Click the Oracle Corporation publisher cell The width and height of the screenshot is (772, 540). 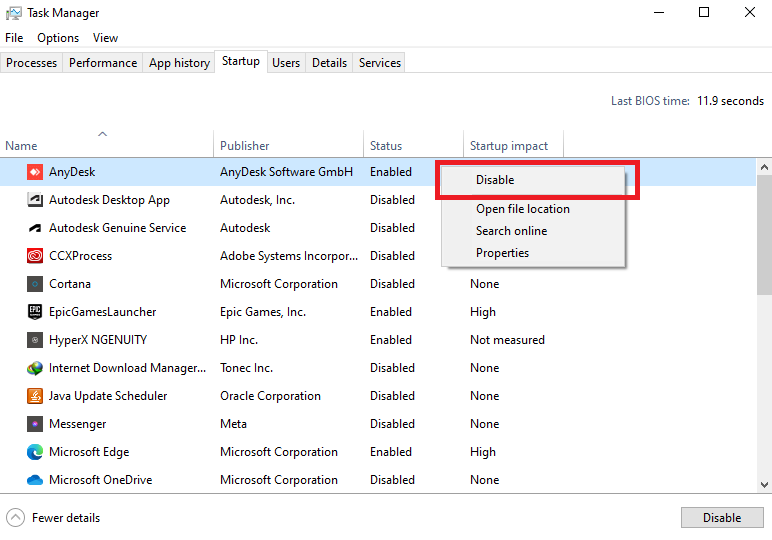270,396
